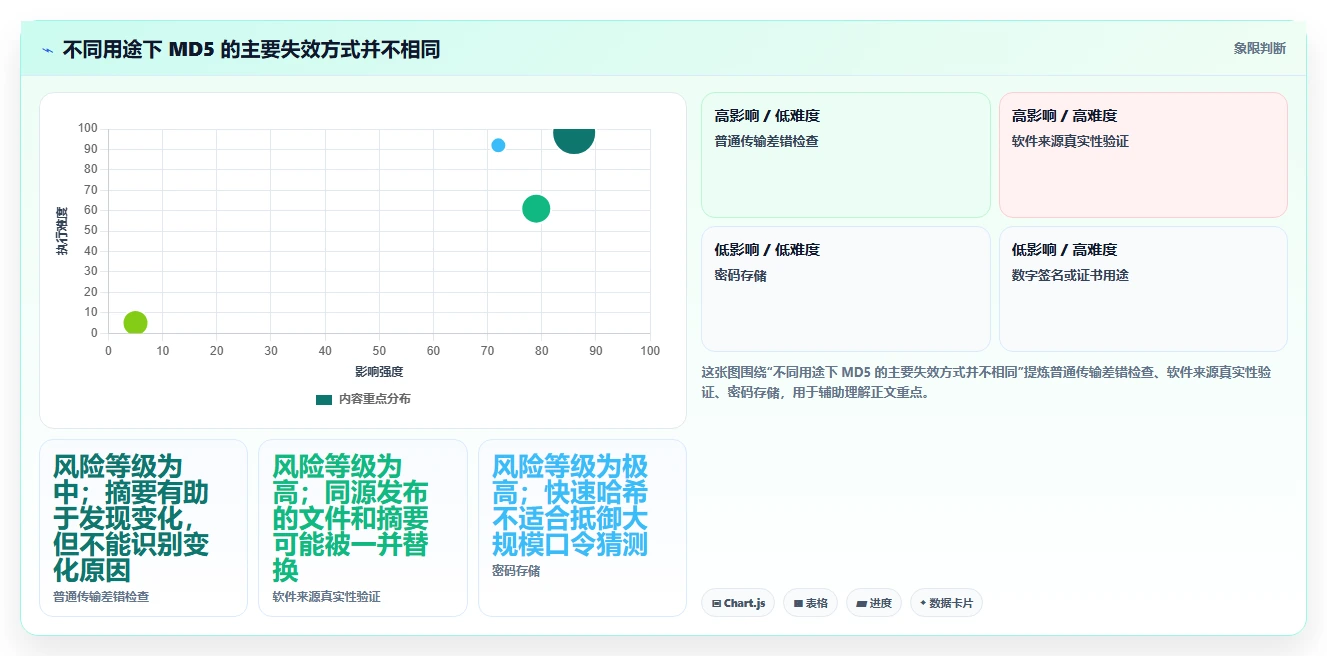Screen dimensions: 1327x656
Task: Click the 影响强度 x-axis title
Action: (x=379, y=372)
